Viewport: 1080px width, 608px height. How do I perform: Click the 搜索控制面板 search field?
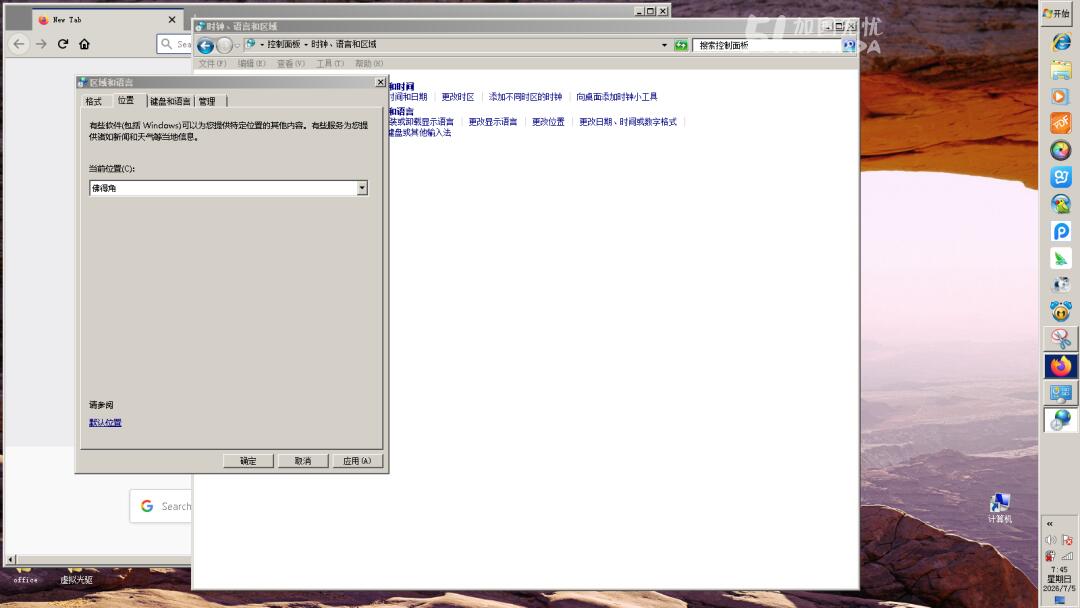pyautogui.click(x=766, y=45)
